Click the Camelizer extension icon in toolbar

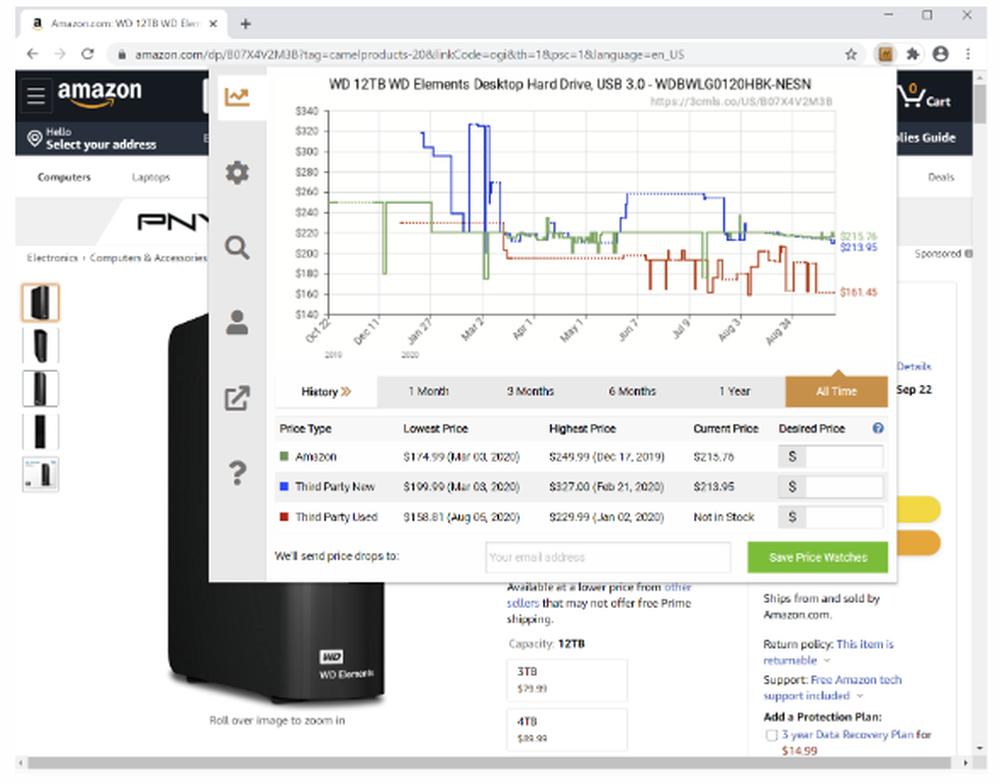point(885,54)
